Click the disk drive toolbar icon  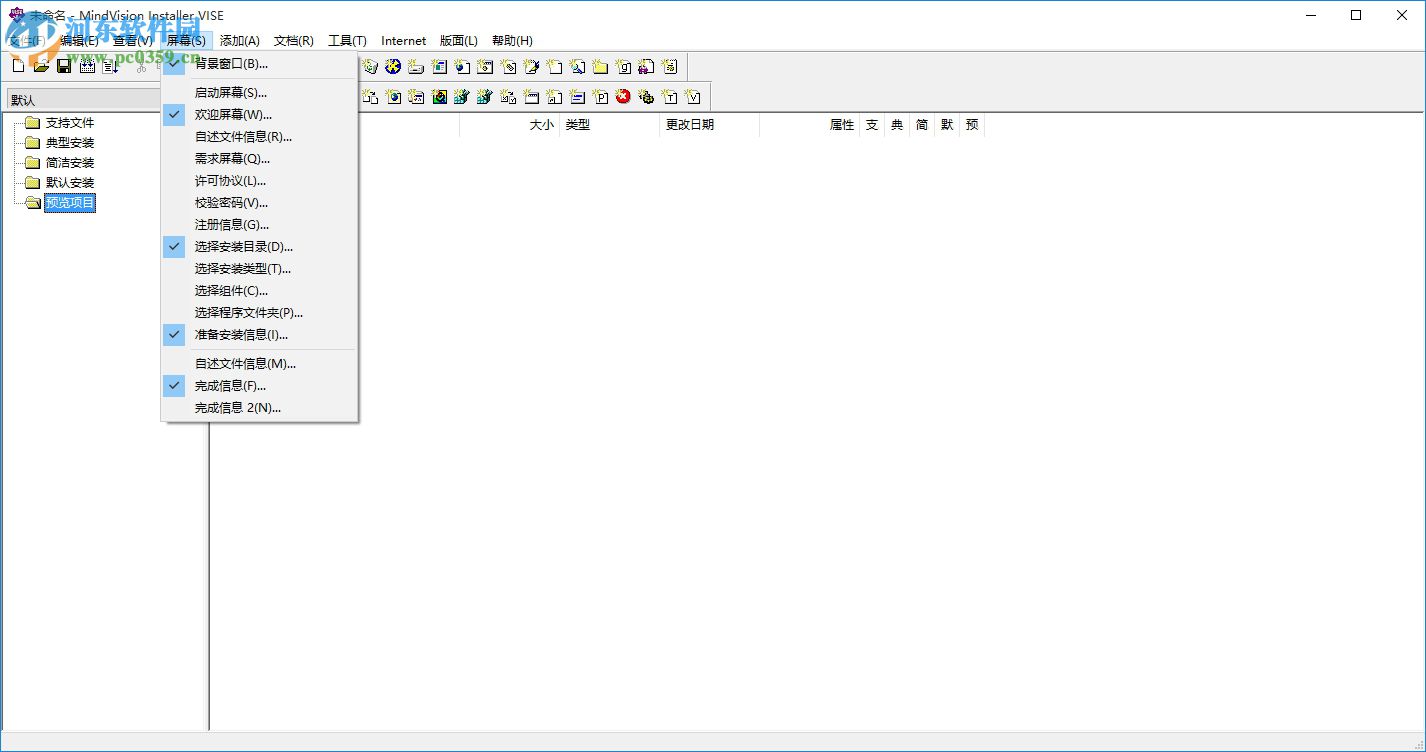click(416, 67)
